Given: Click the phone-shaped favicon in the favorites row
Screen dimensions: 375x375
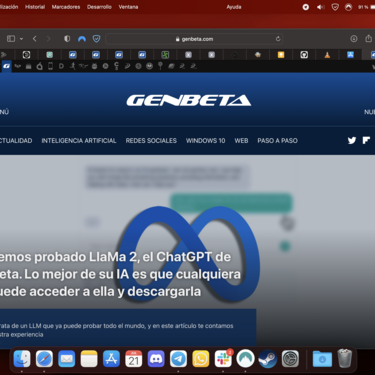Looking at the screenshot, I should tap(50, 66).
